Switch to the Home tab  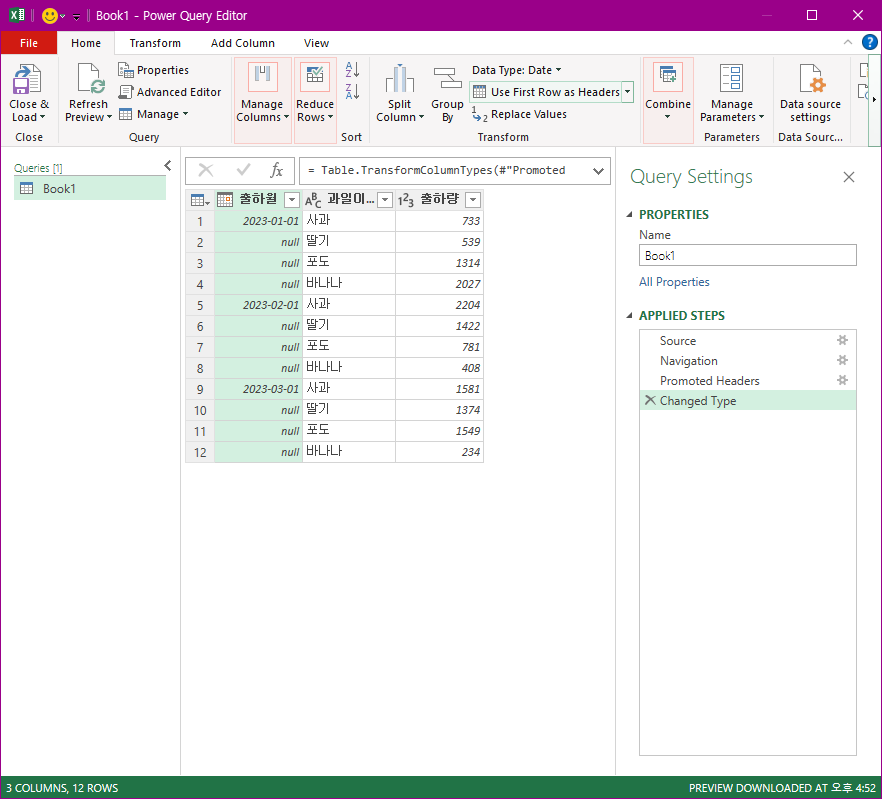pos(86,43)
